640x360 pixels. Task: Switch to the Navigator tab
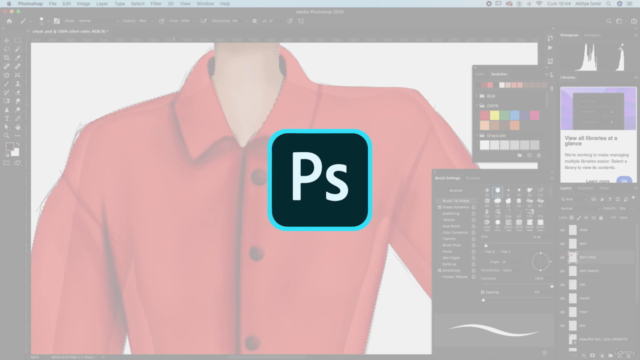coord(592,35)
